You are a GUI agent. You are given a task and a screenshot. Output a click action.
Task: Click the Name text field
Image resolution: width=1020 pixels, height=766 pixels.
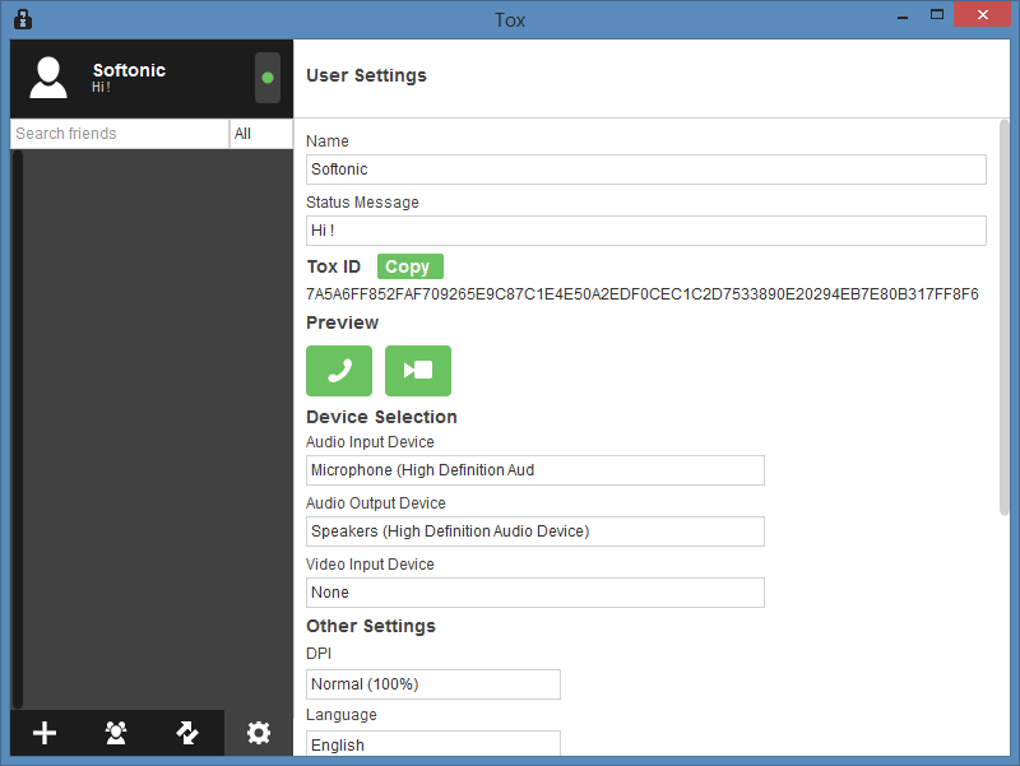coord(646,169)
